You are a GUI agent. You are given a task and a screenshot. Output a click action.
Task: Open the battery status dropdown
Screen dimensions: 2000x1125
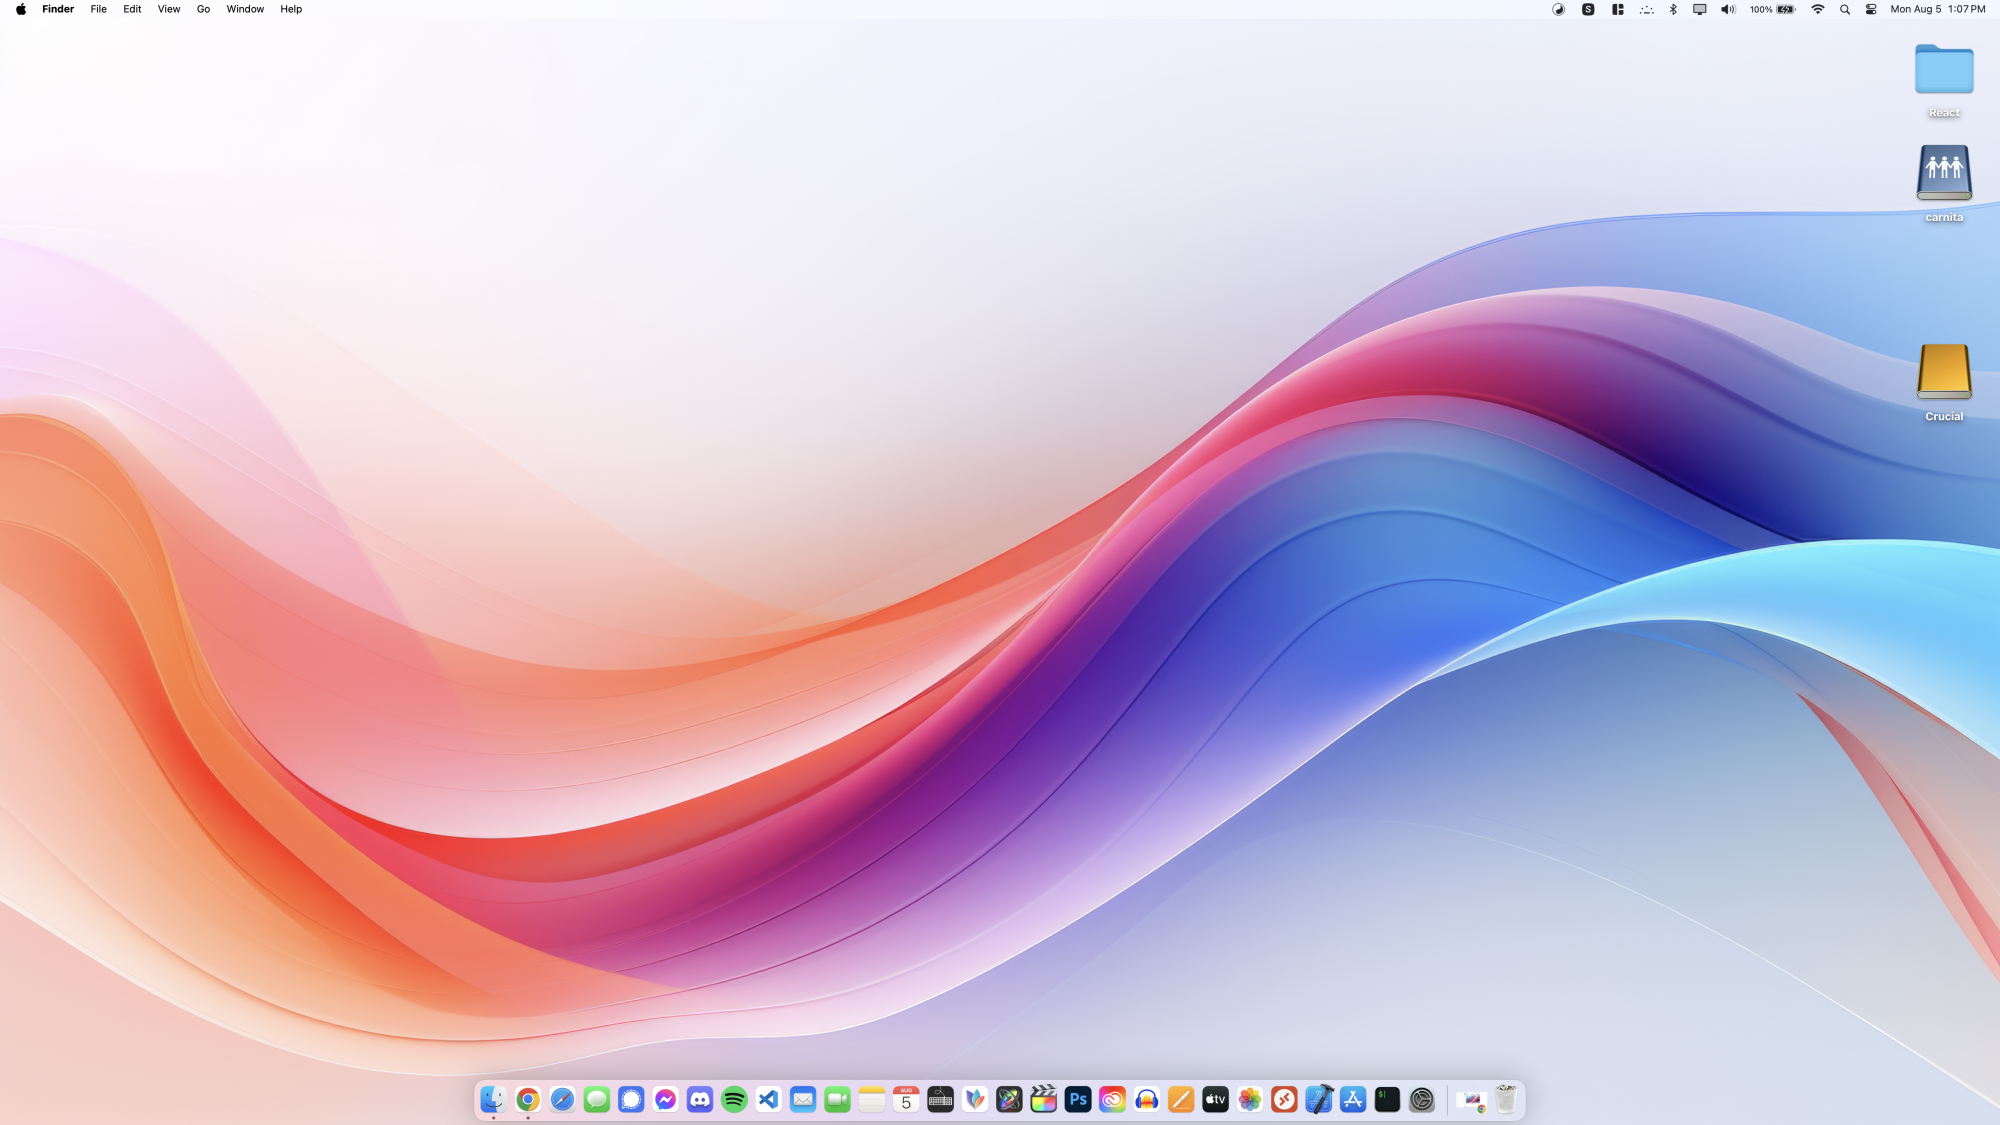1784,9
